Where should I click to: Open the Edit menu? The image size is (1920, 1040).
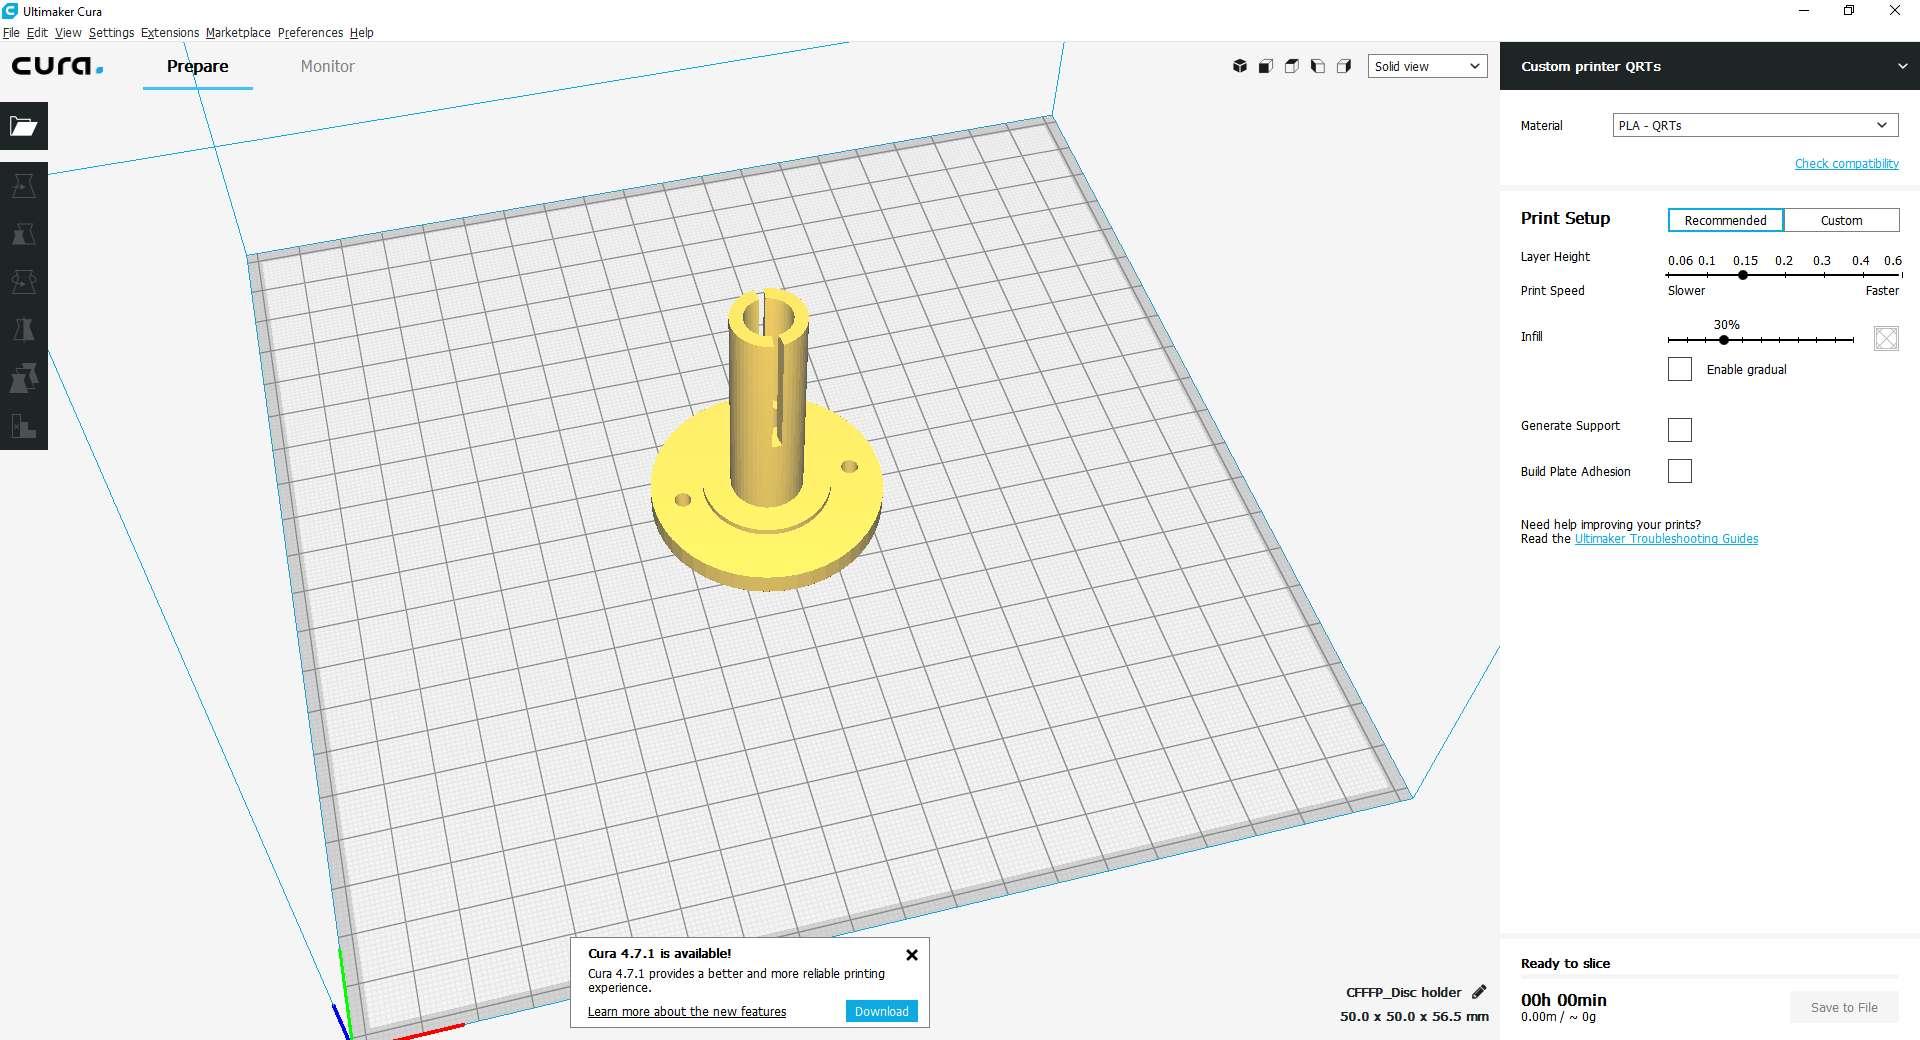(37, 32)
